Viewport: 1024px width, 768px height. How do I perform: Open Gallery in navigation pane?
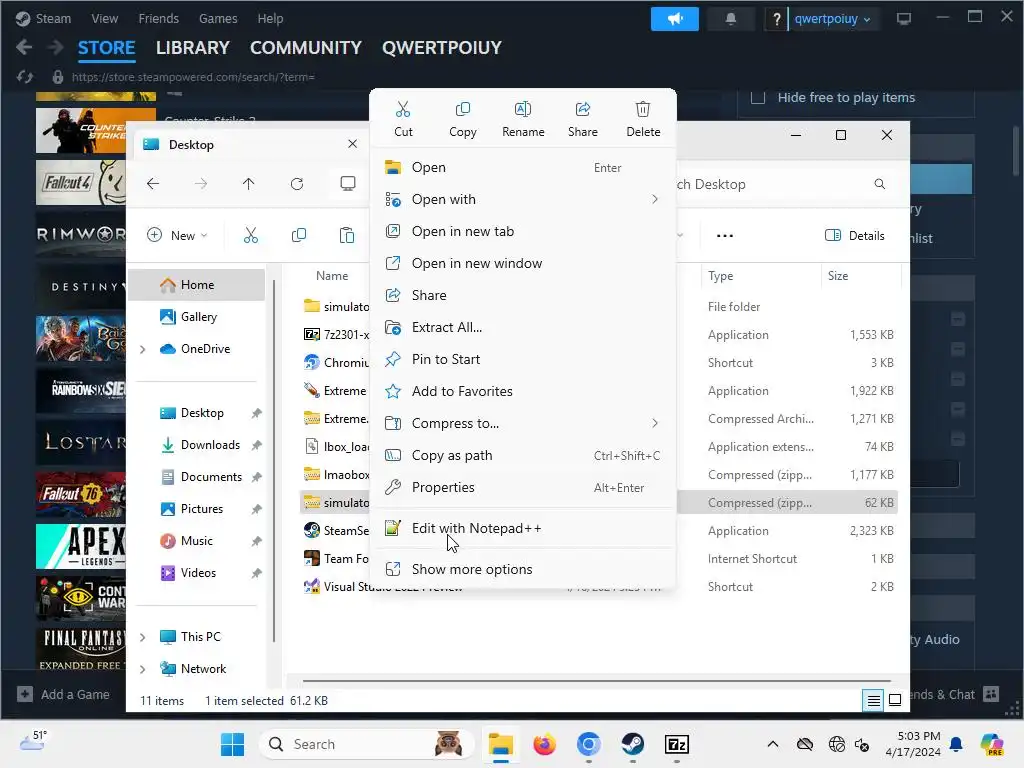(x=198, y=317)
